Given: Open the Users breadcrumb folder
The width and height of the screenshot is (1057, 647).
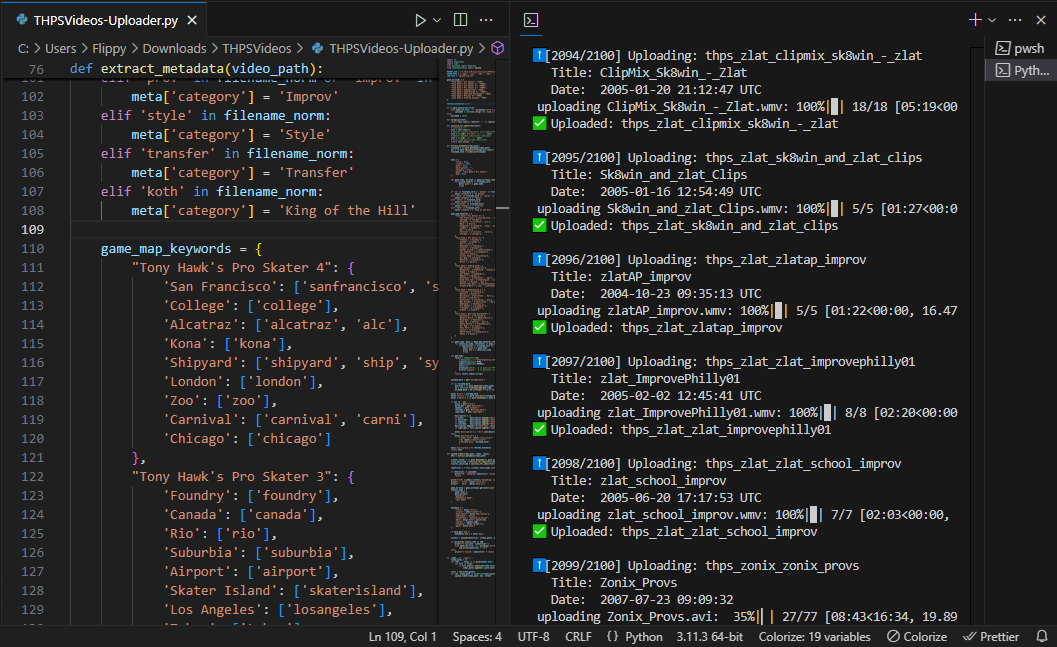Looking at the screenshot, I should pos(60,49).
